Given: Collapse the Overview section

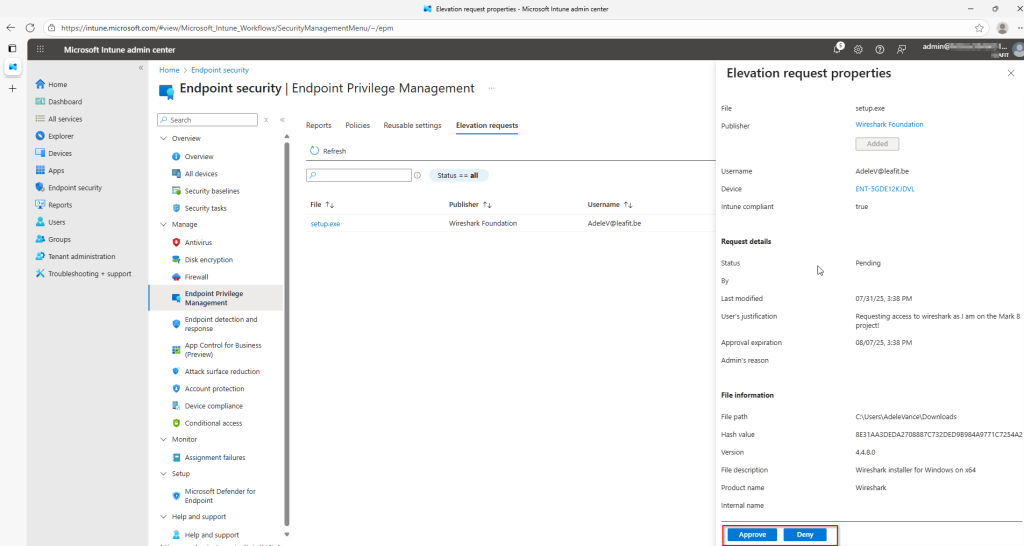Looking at the screenshot, I should [x=163, y=138].
